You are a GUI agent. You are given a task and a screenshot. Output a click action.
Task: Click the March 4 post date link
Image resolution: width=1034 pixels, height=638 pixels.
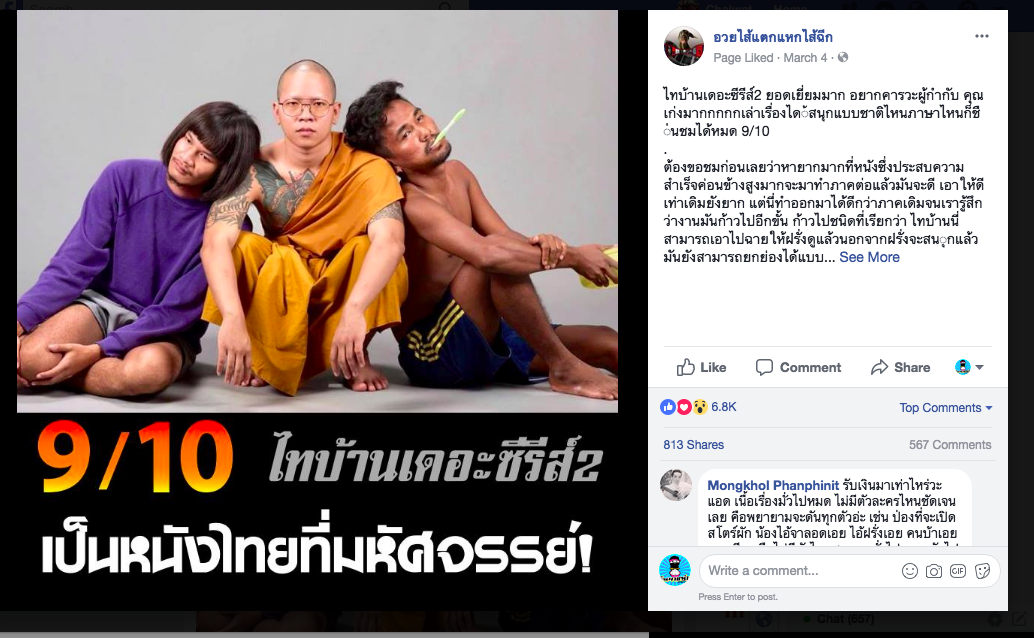[x=805, y=58]
